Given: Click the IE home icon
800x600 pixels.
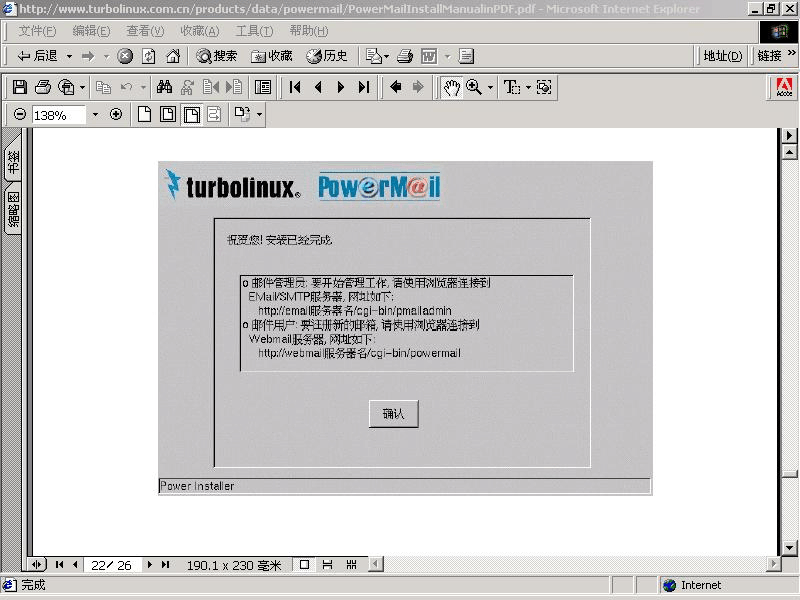Looking at the screenshot, I should (173, 56).
